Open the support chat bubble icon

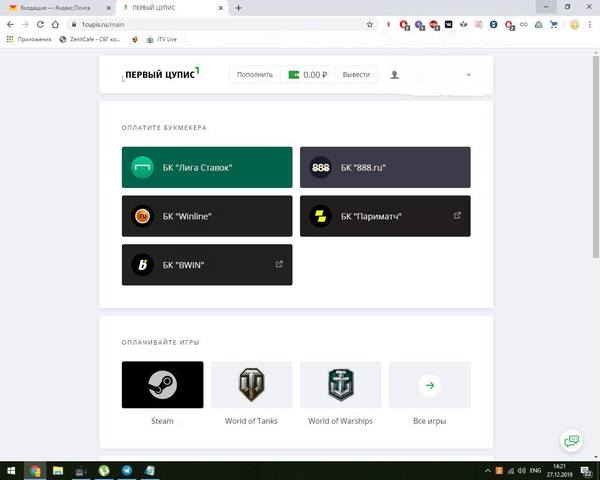coord(571,441)
